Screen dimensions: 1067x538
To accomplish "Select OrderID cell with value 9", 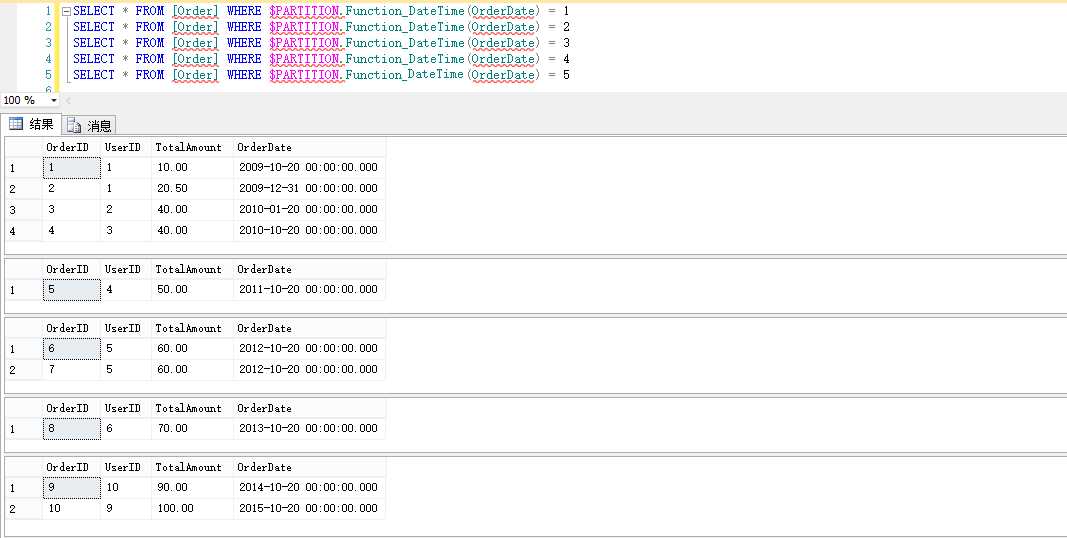I will [x=71, y=488].
